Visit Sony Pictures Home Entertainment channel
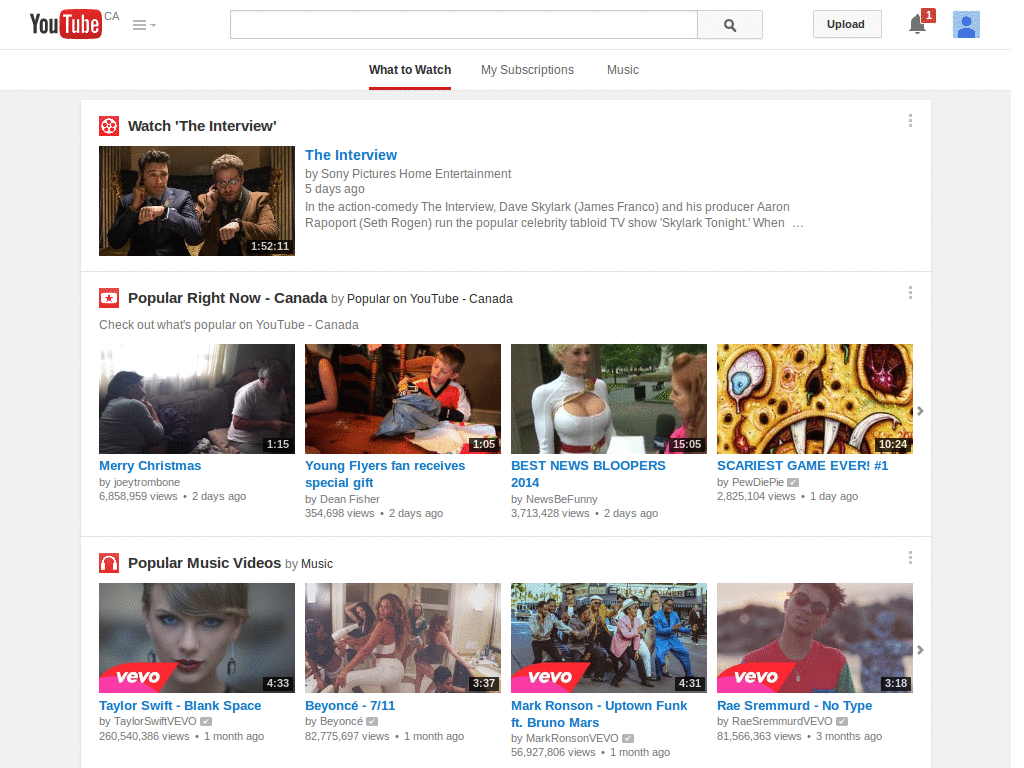1024x768 pixels. 416,174
